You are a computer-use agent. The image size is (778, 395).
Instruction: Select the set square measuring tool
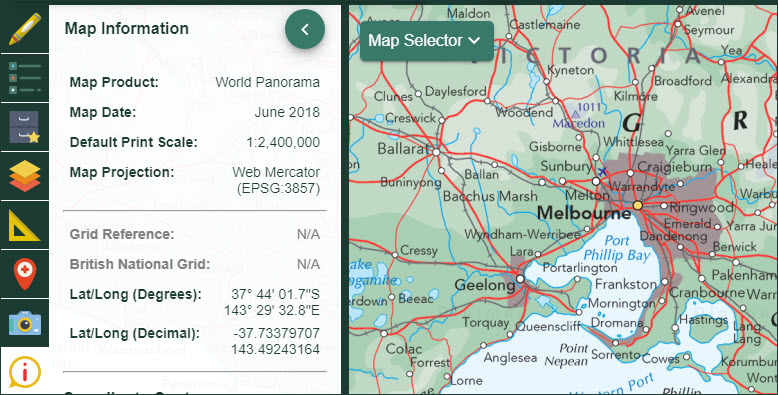tap(24, 225)
